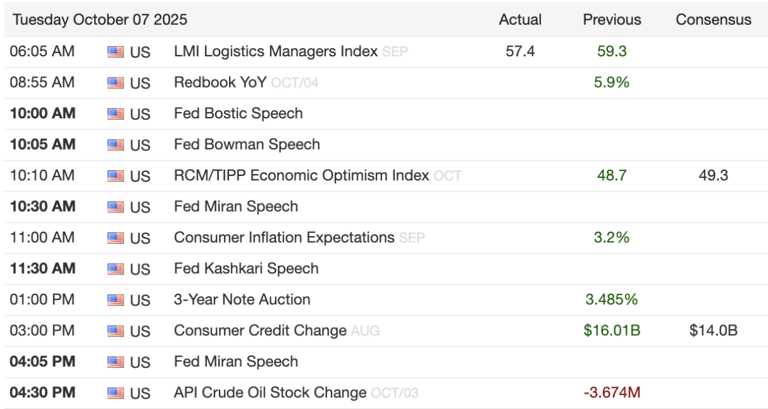Click the Previous column header
Image resolution: width=768 pixels, height=409 pixels.
(x=612, y=19)
